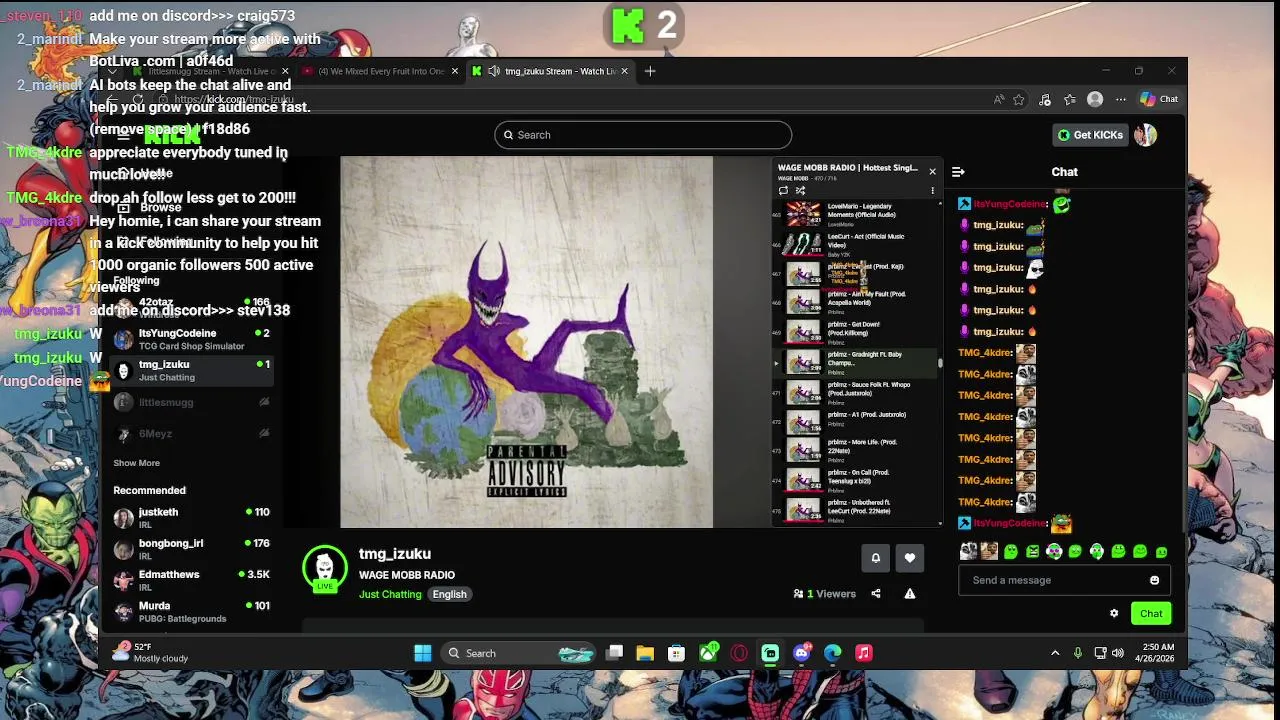Close the WAGE MOBB RADIO playlist panel
The width and height of the screenshot is (1280, 720).
[932, 171]
